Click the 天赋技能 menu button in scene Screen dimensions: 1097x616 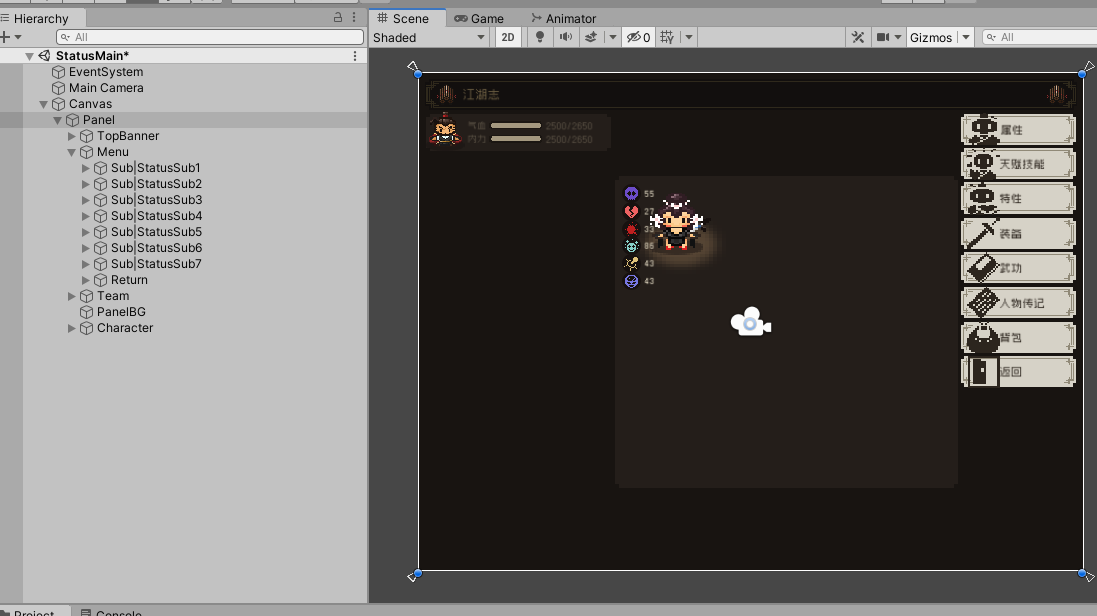(x=1018, y=164)
